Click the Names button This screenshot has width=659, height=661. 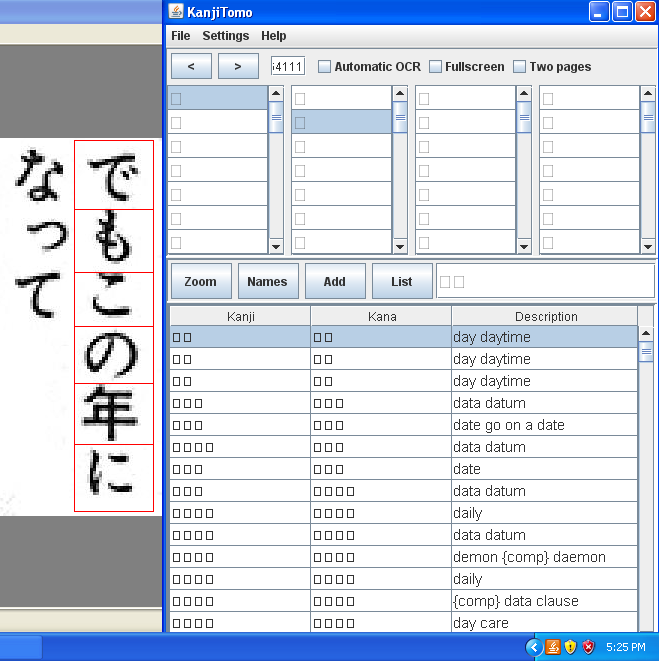click(x=268, y=281)
